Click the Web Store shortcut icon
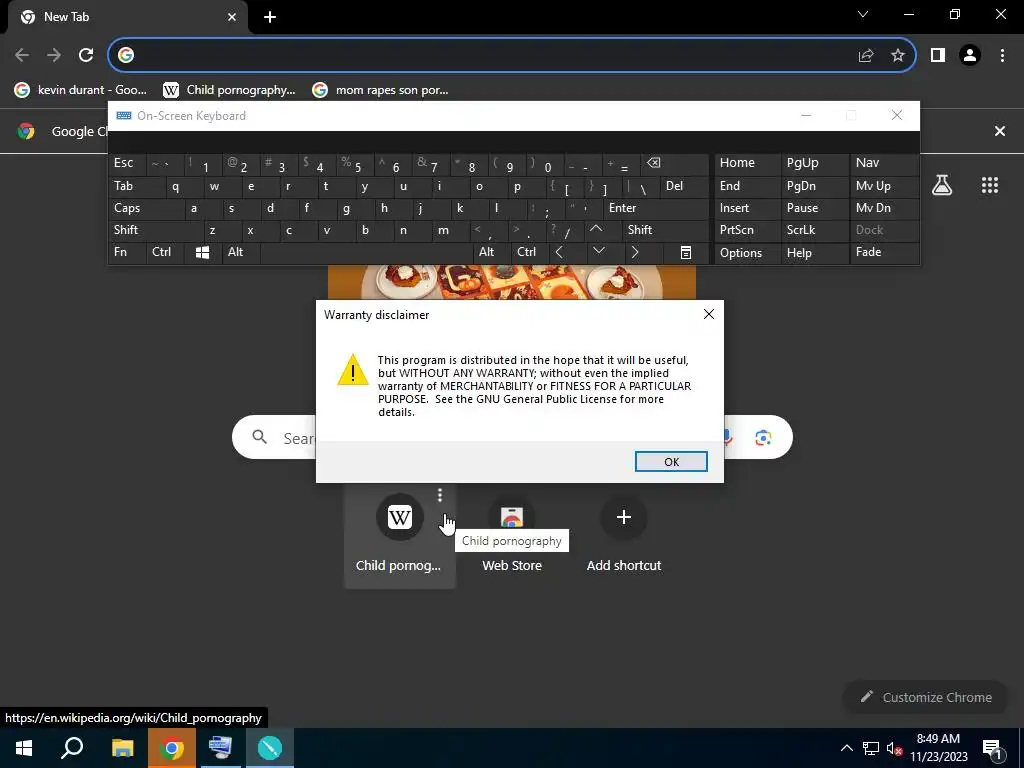 [x=512, y=517]
